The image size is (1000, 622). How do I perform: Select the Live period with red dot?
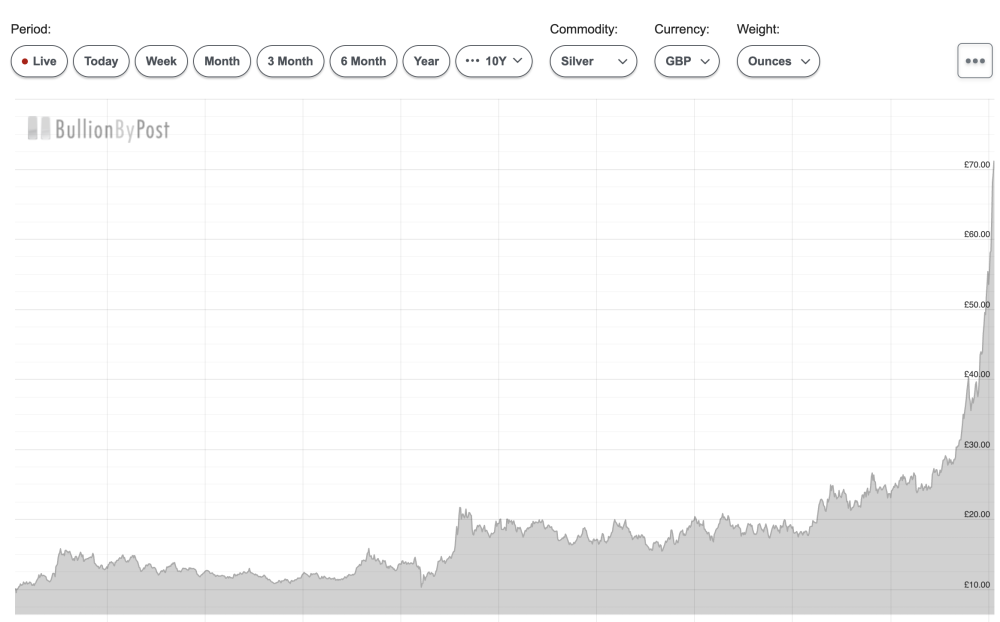pyautogui.click(x=39, y=61)
